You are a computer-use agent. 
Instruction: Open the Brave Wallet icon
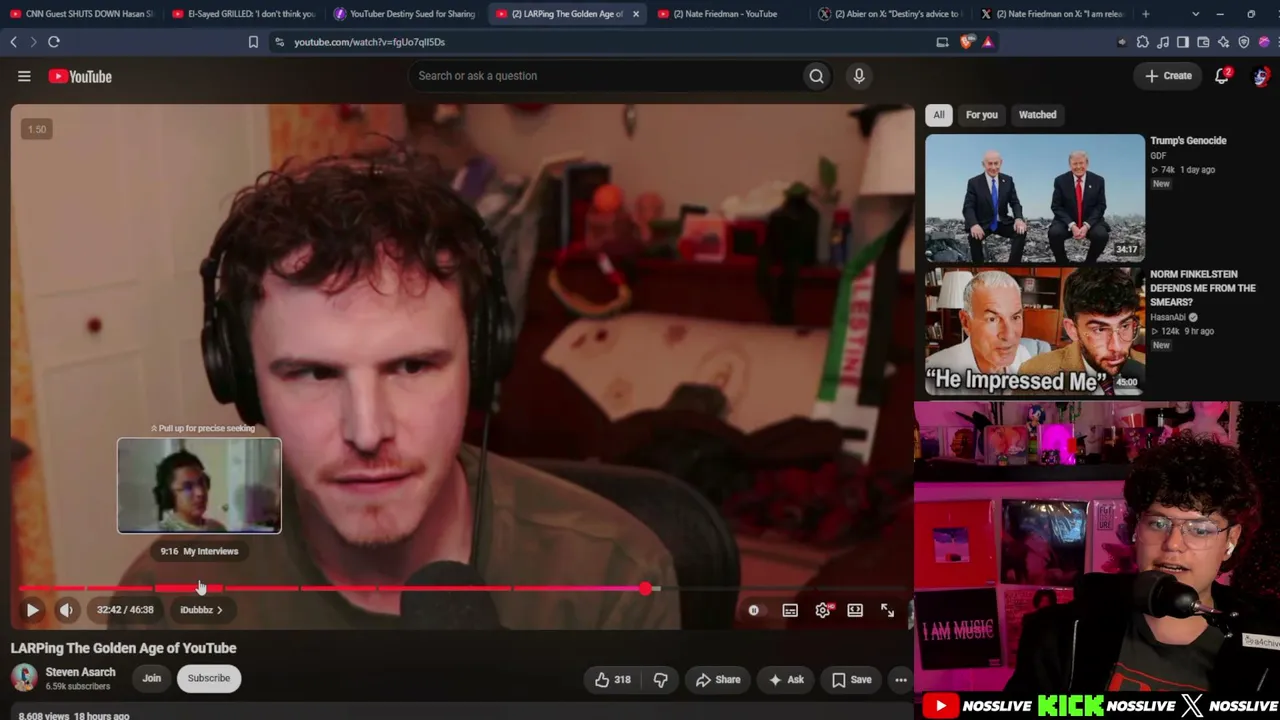(x=1203, y=42)
